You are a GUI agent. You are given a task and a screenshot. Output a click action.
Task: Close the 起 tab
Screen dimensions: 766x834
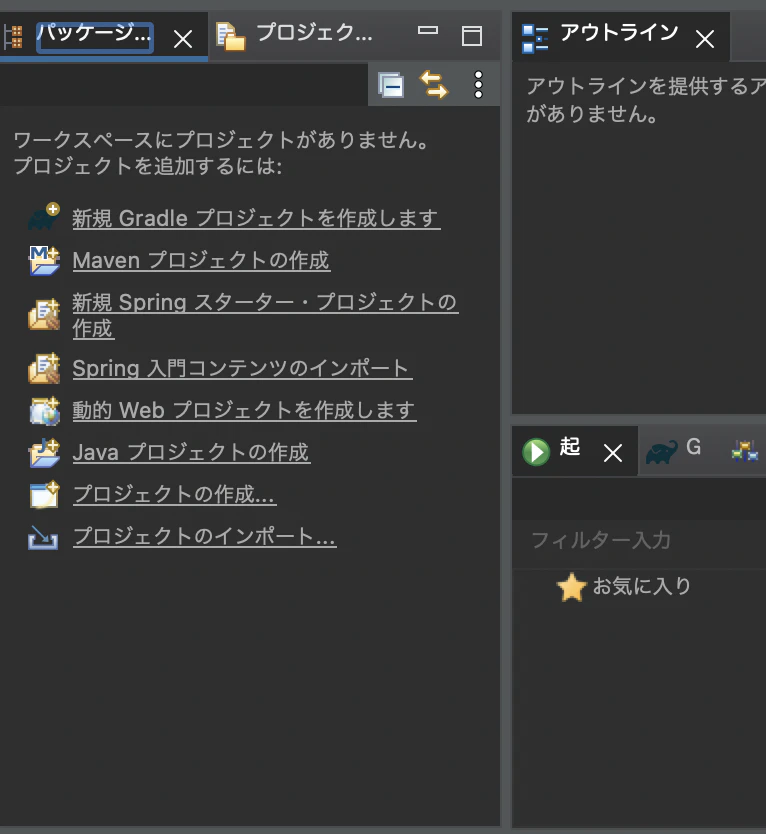tap(613, 453)
